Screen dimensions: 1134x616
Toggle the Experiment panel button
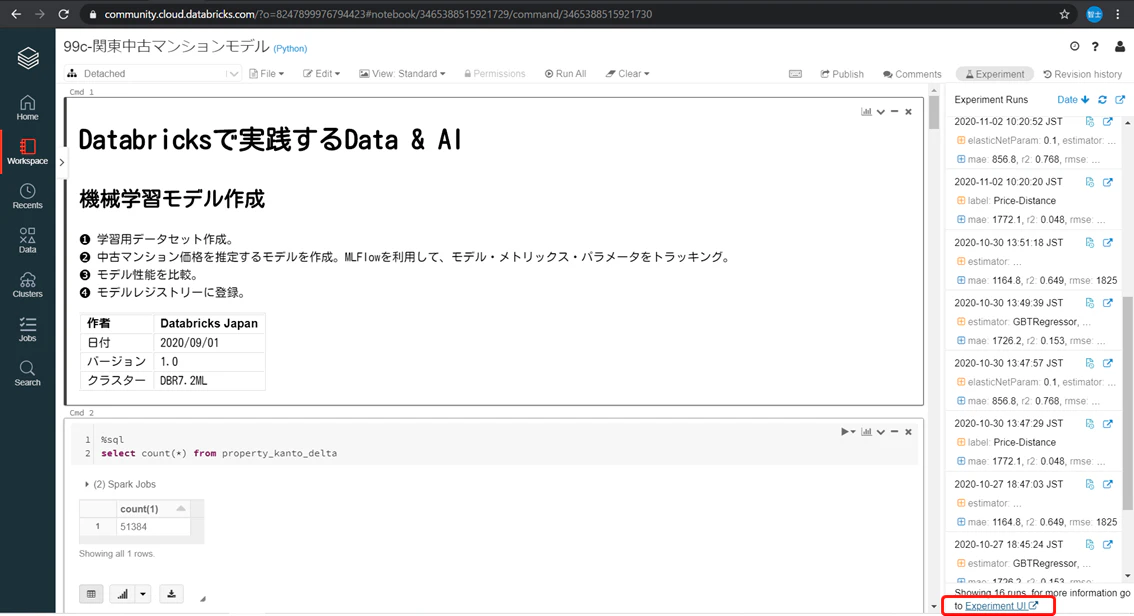(995, 74)
